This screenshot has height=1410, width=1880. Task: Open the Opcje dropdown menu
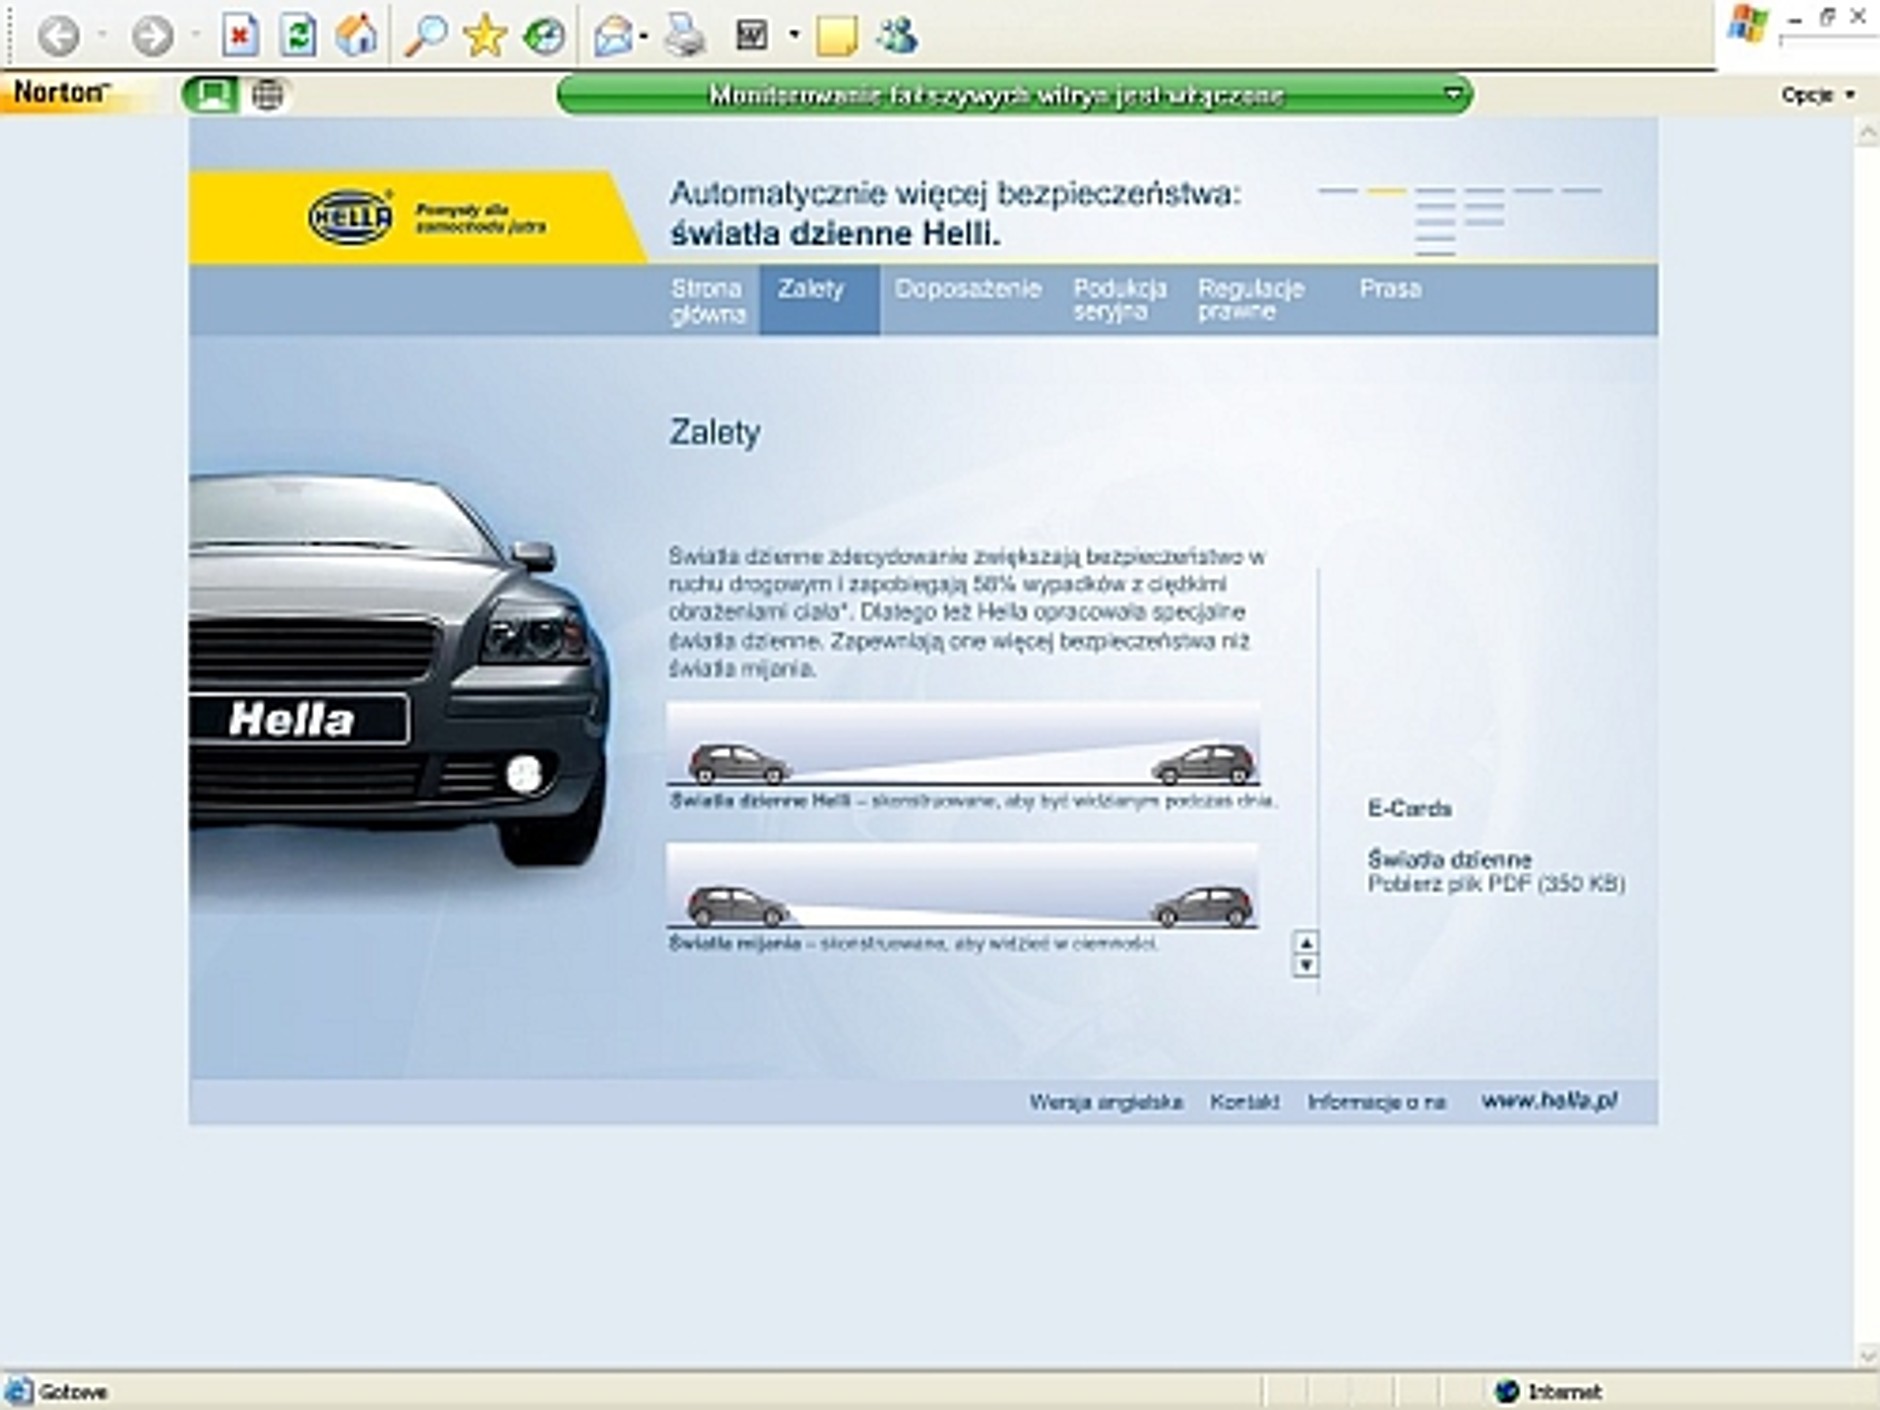coord(1817,95)
